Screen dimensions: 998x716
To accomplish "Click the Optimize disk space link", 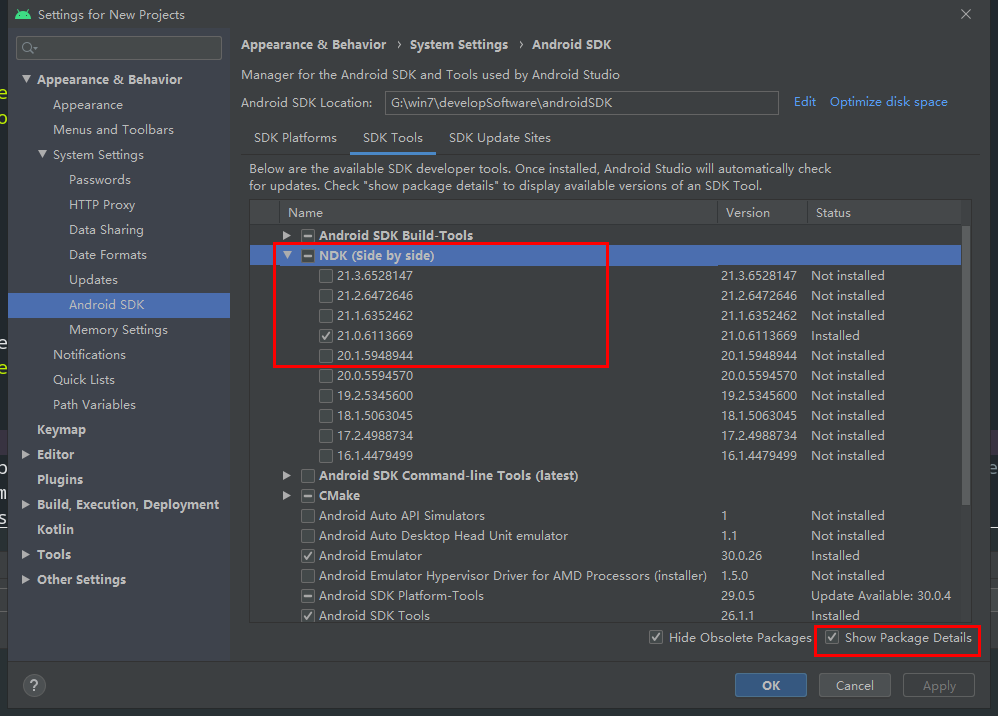I will click(x=888, y=101).
